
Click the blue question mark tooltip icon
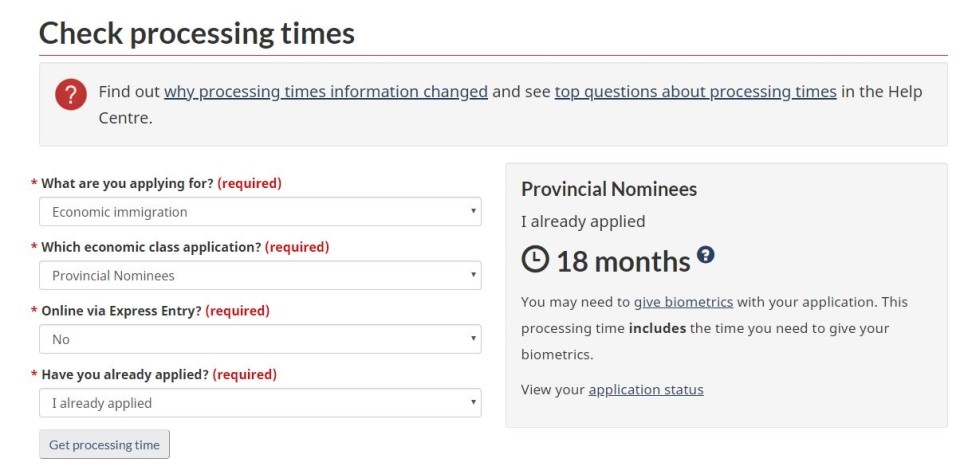coord(705,254)
